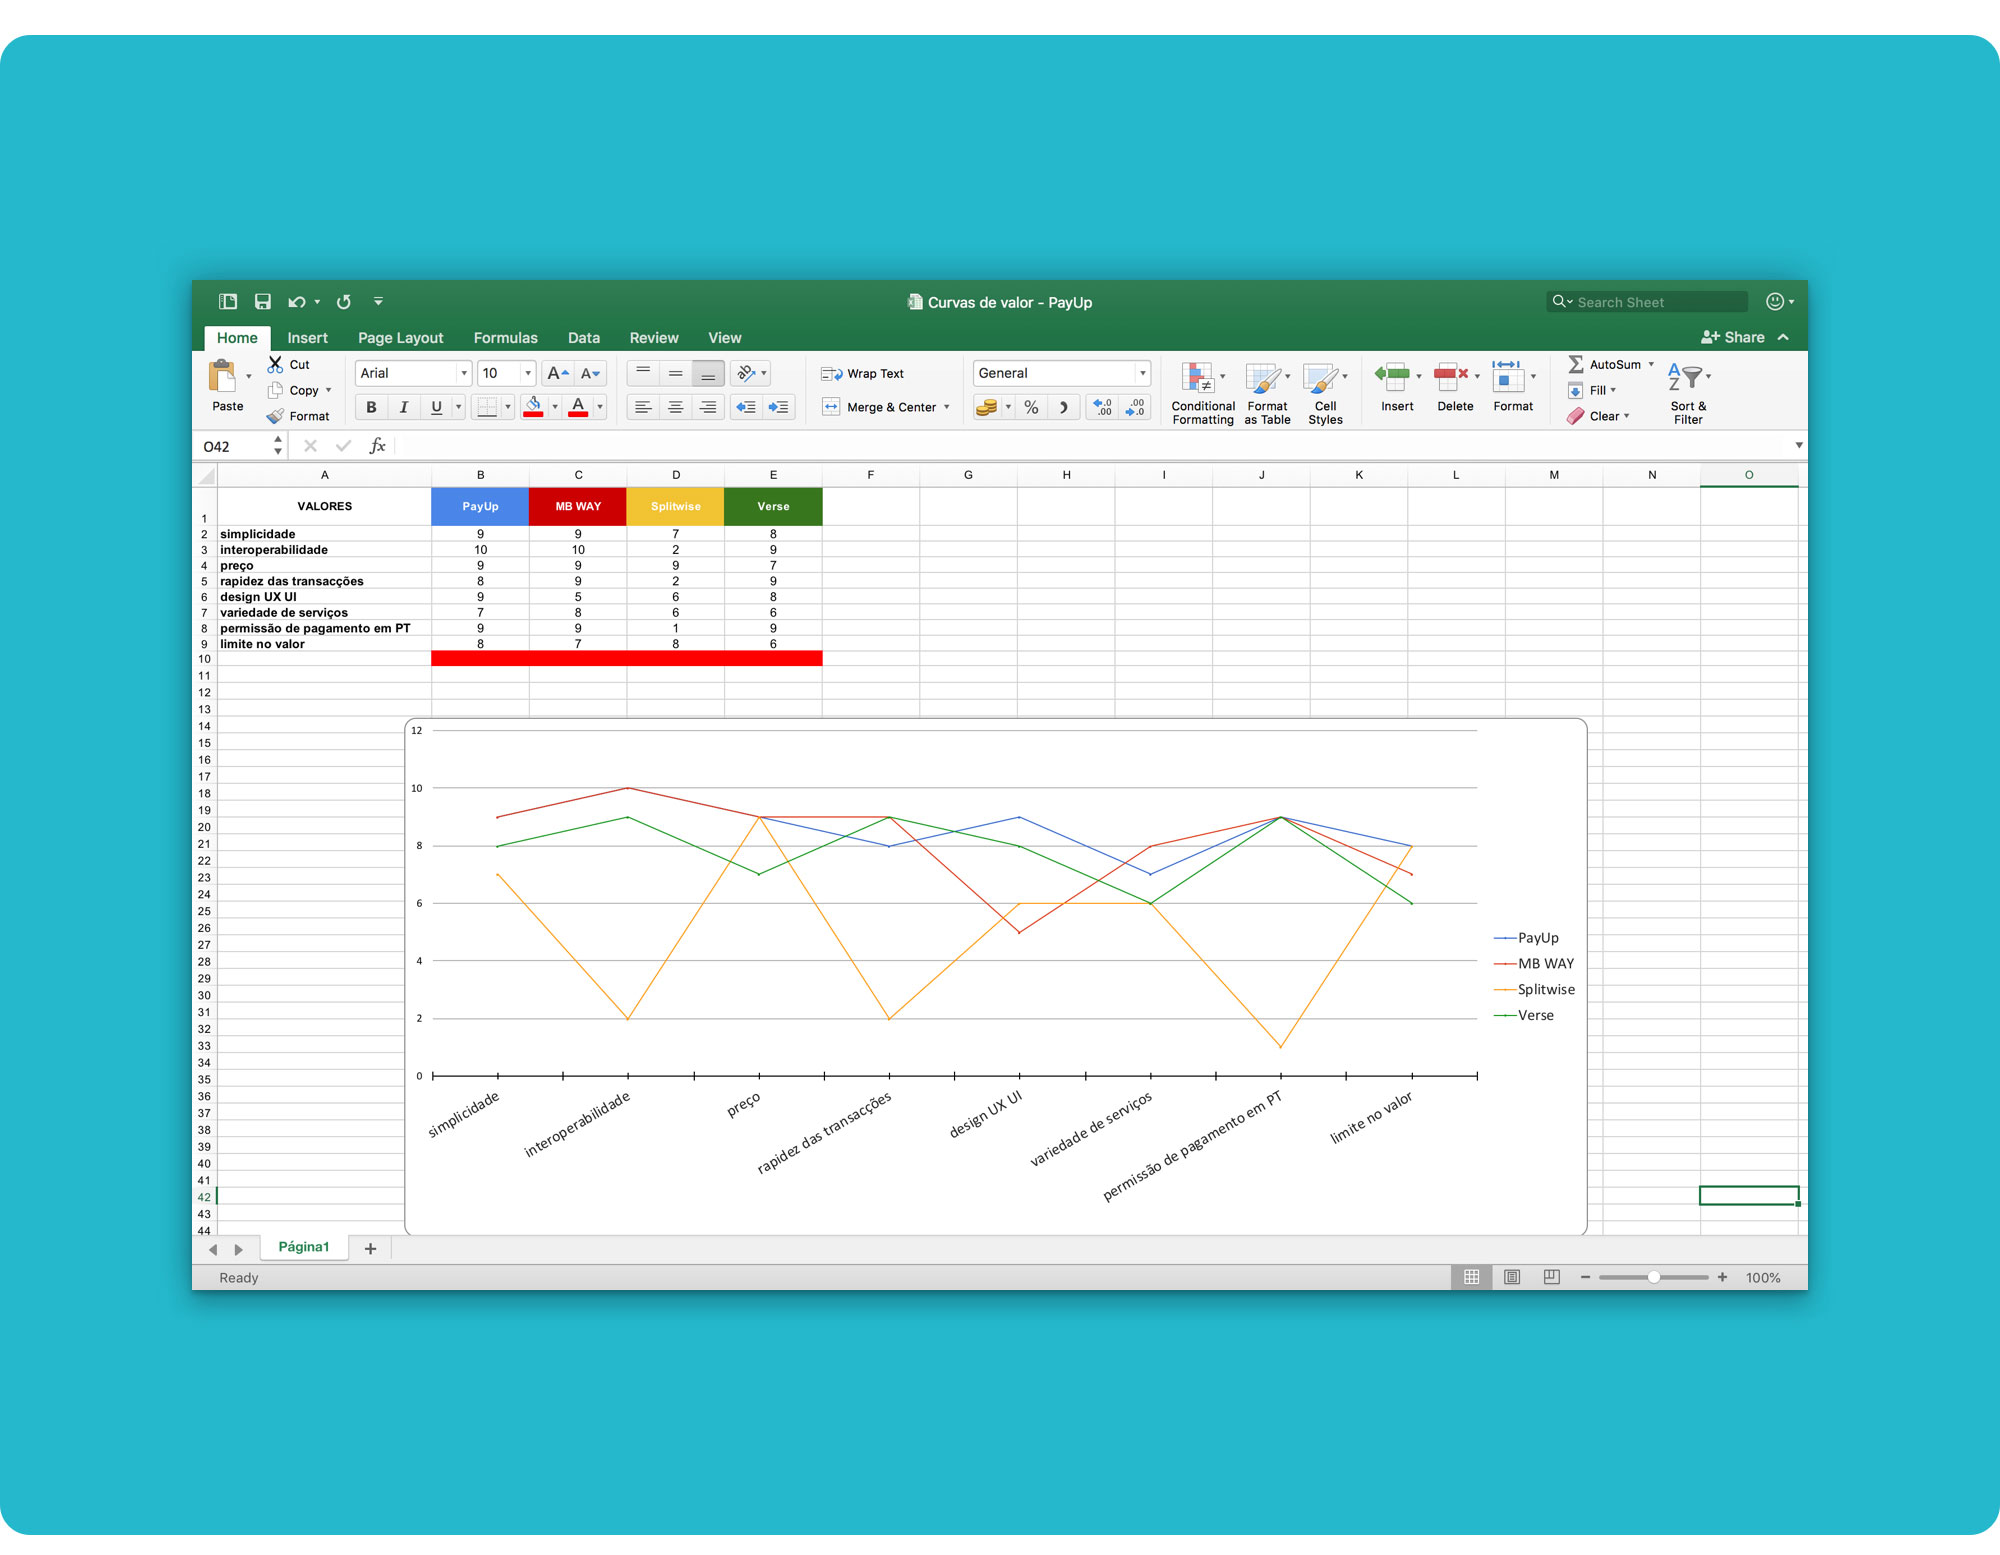Viewport: 2000px width, 1555px height.
Task: Click the text orientation icon
Action: pos(746,373)
